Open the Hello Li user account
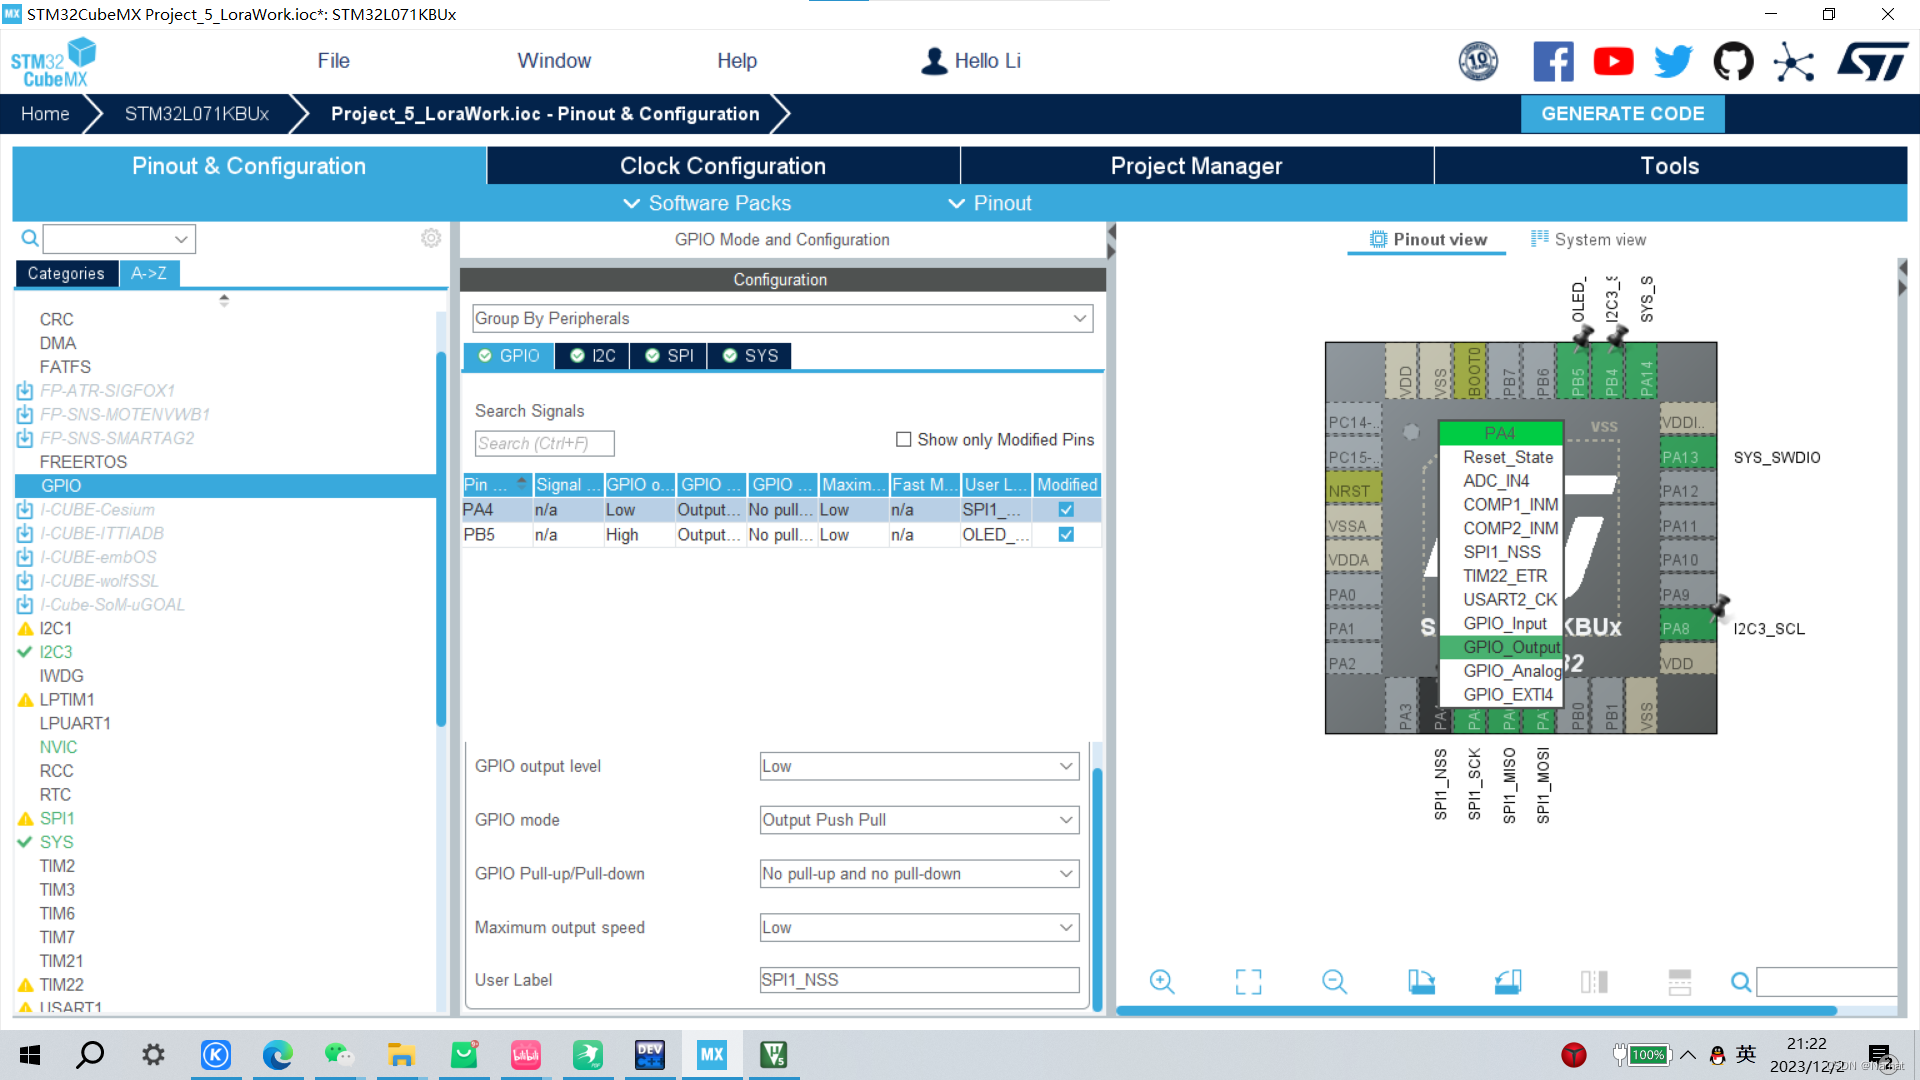1920x1080 pixels. [971, 61]
